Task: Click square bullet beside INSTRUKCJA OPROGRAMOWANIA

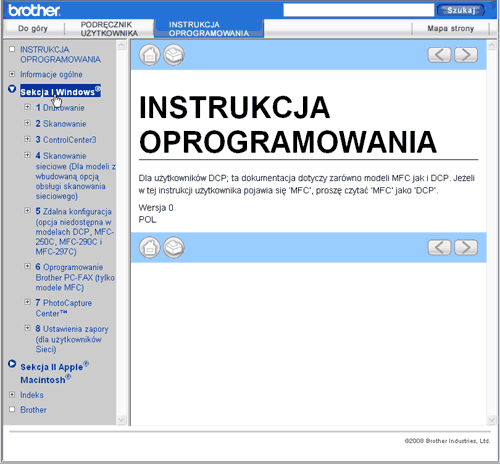Action: pyautogui.click(x=12, y=49)
